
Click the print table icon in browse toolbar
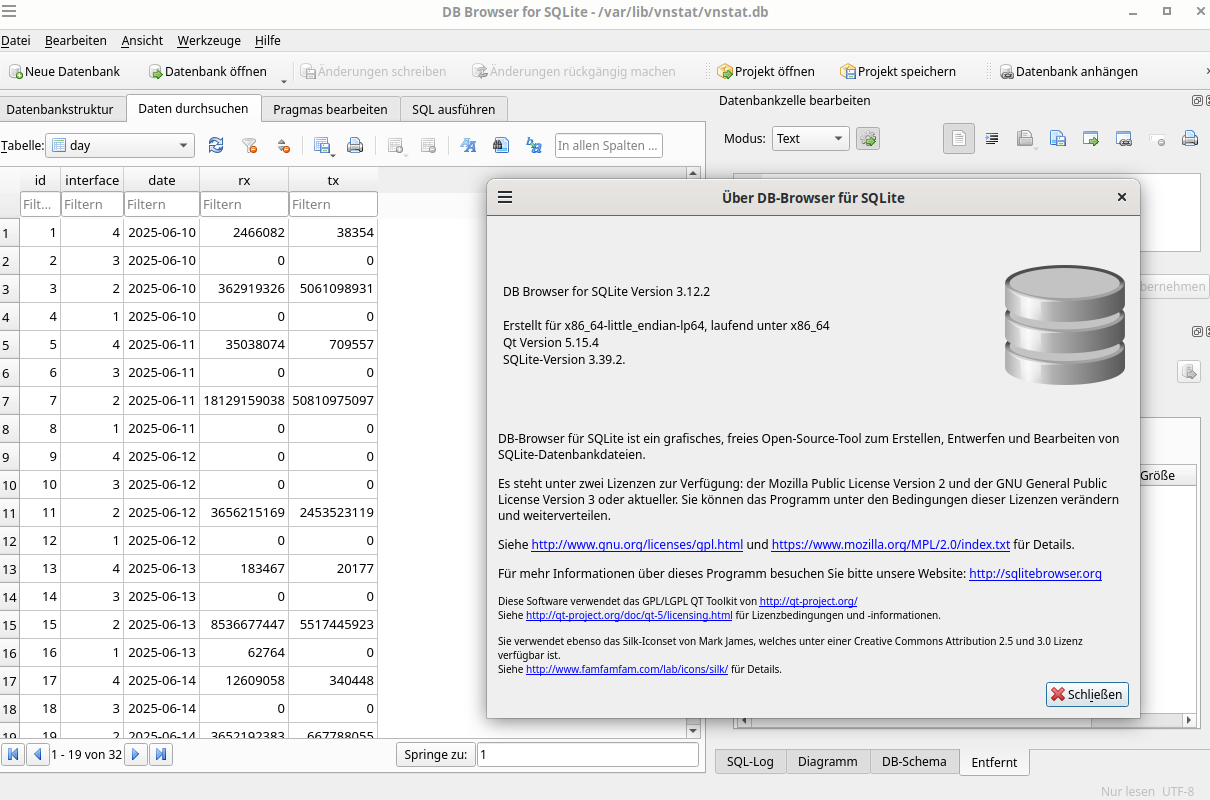354,145
